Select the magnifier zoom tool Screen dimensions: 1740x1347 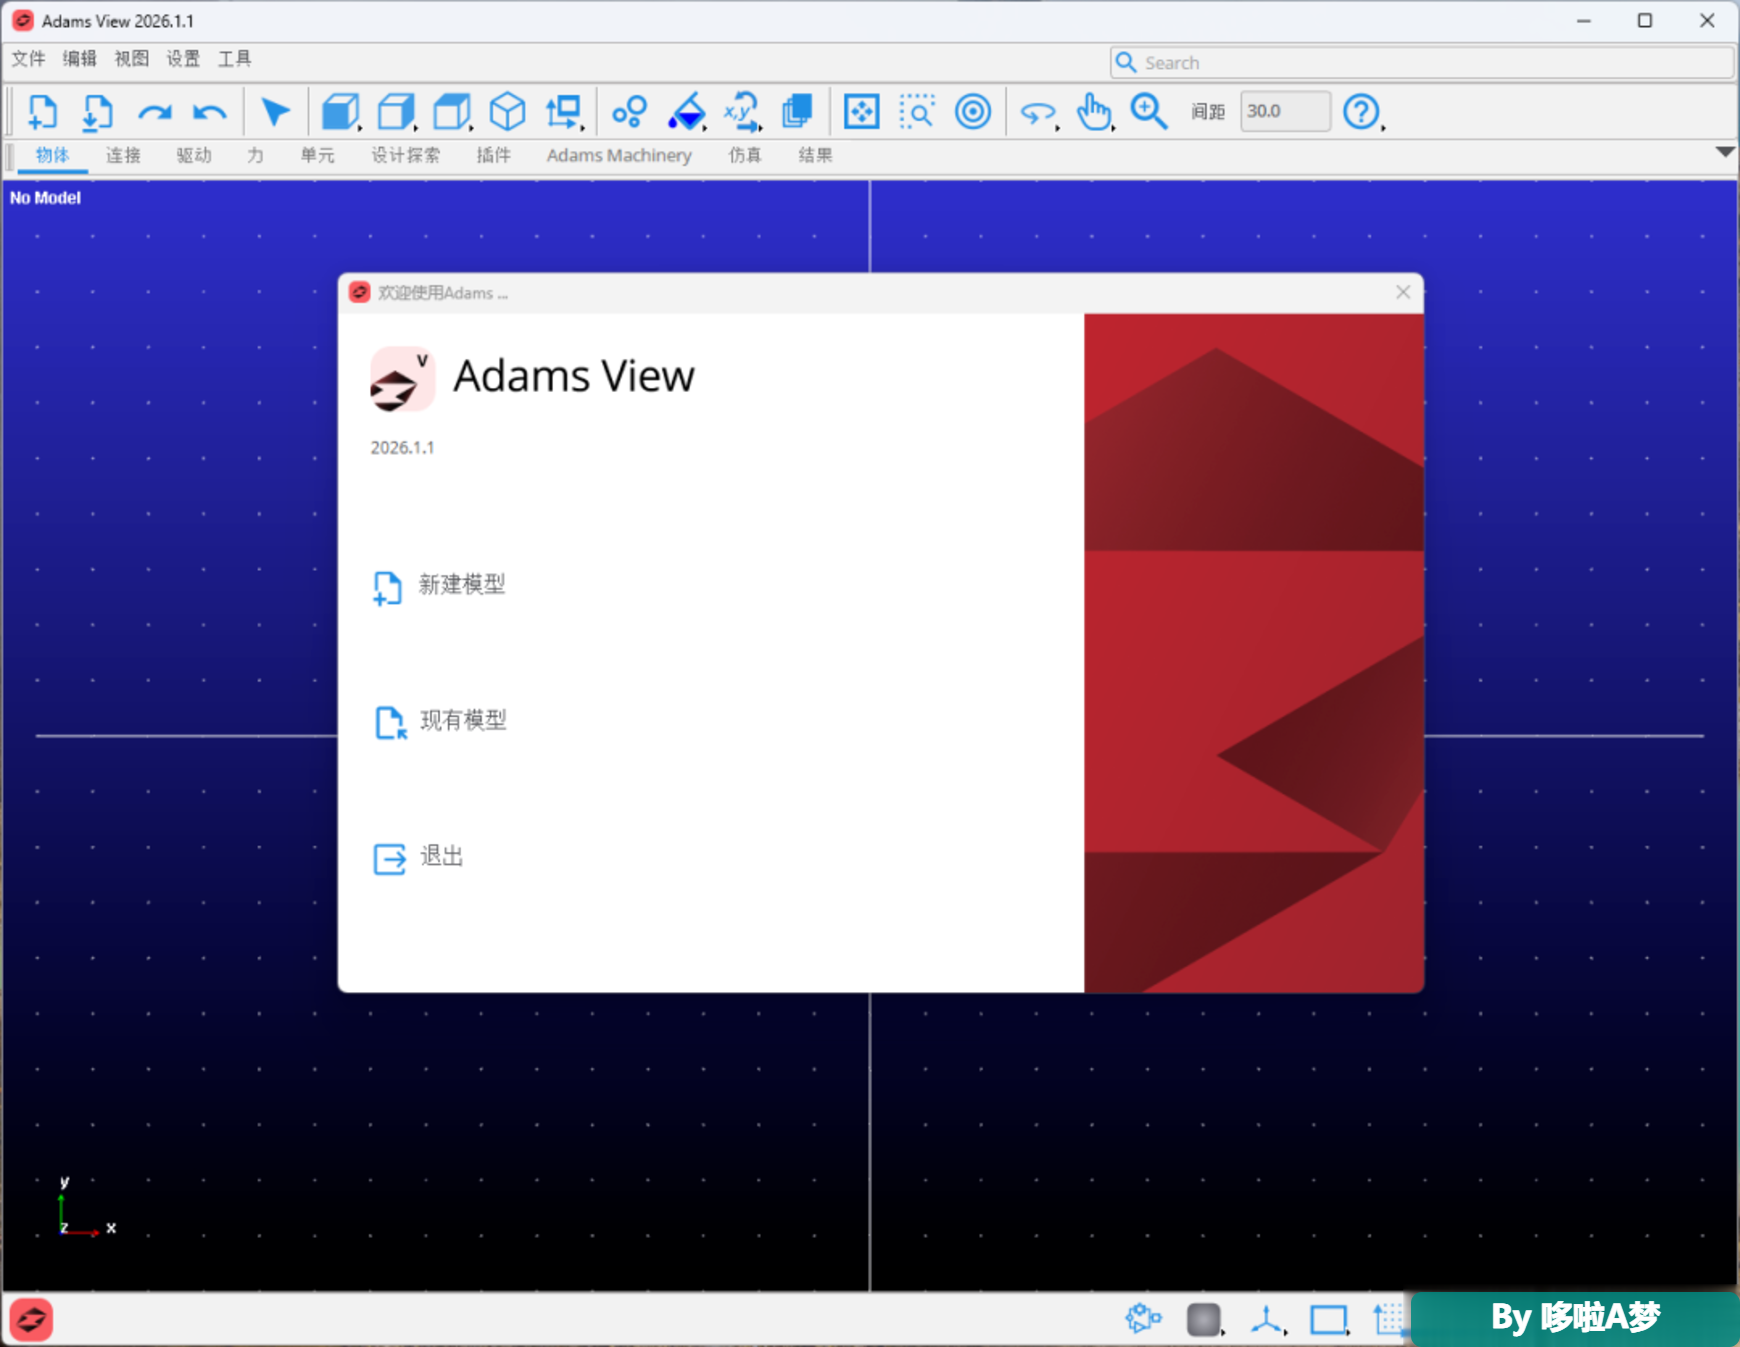point(1148,112)
